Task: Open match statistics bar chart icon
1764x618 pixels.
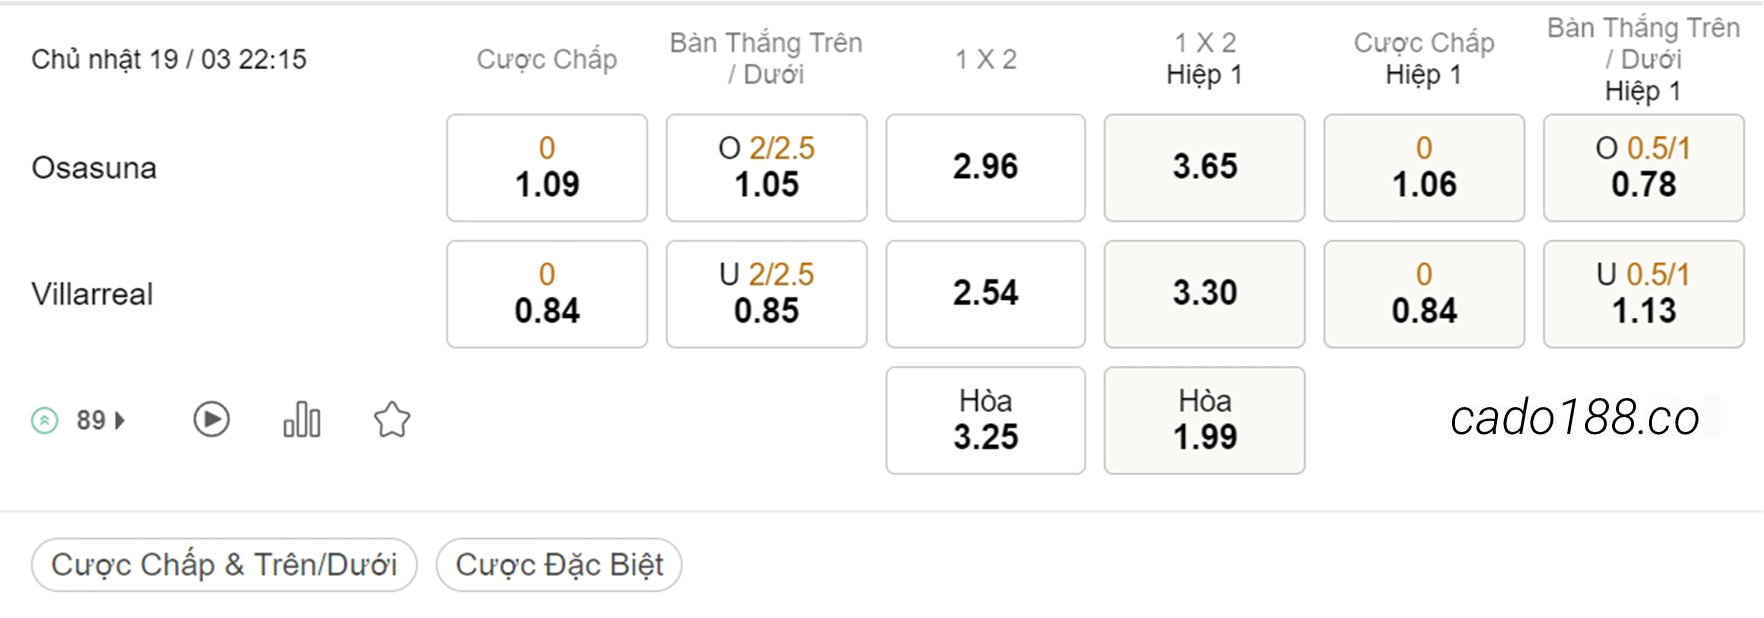Action: 301,419
